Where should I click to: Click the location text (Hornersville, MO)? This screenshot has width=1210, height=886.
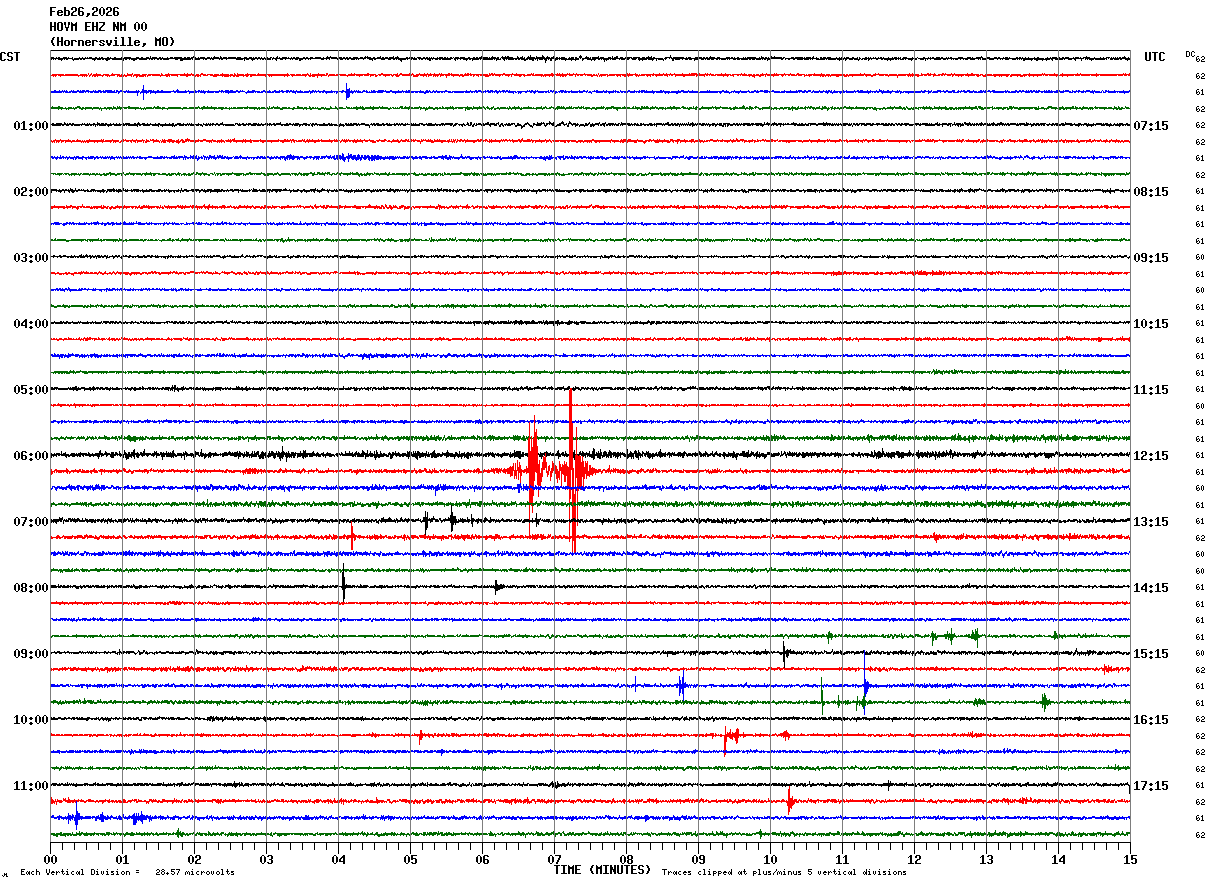pyautogui.click(x=112, y=42)
